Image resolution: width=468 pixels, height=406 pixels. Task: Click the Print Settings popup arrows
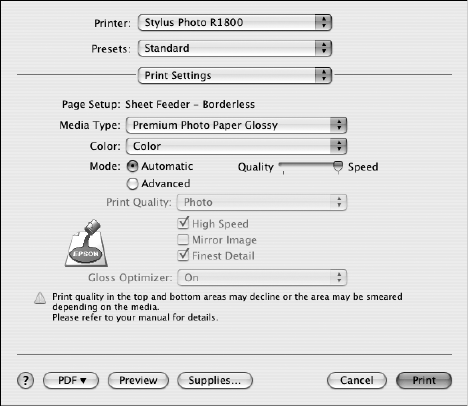pos(323,75)
